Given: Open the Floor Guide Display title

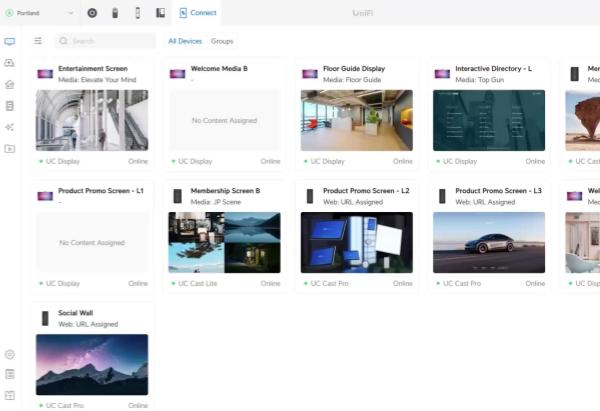Looking at the screenshot, I should (354, 68).
